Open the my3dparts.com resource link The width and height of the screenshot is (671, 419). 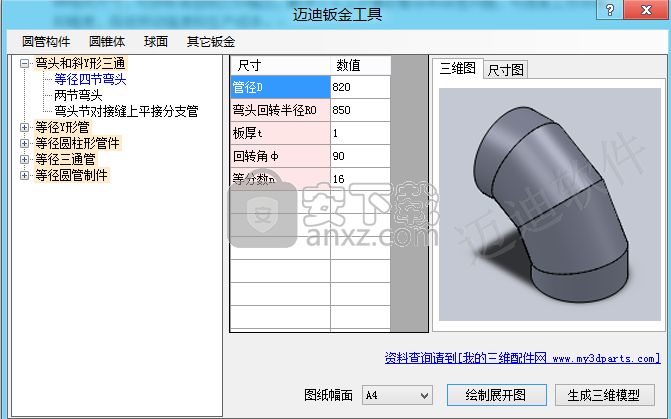pyautogui.click(x=522, y=358)
